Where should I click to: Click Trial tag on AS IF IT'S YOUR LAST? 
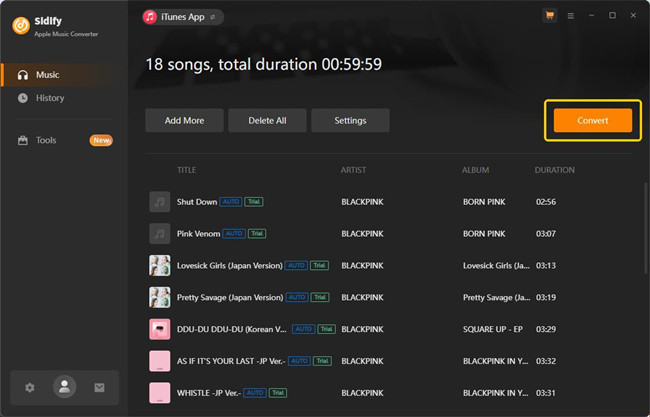323,361
